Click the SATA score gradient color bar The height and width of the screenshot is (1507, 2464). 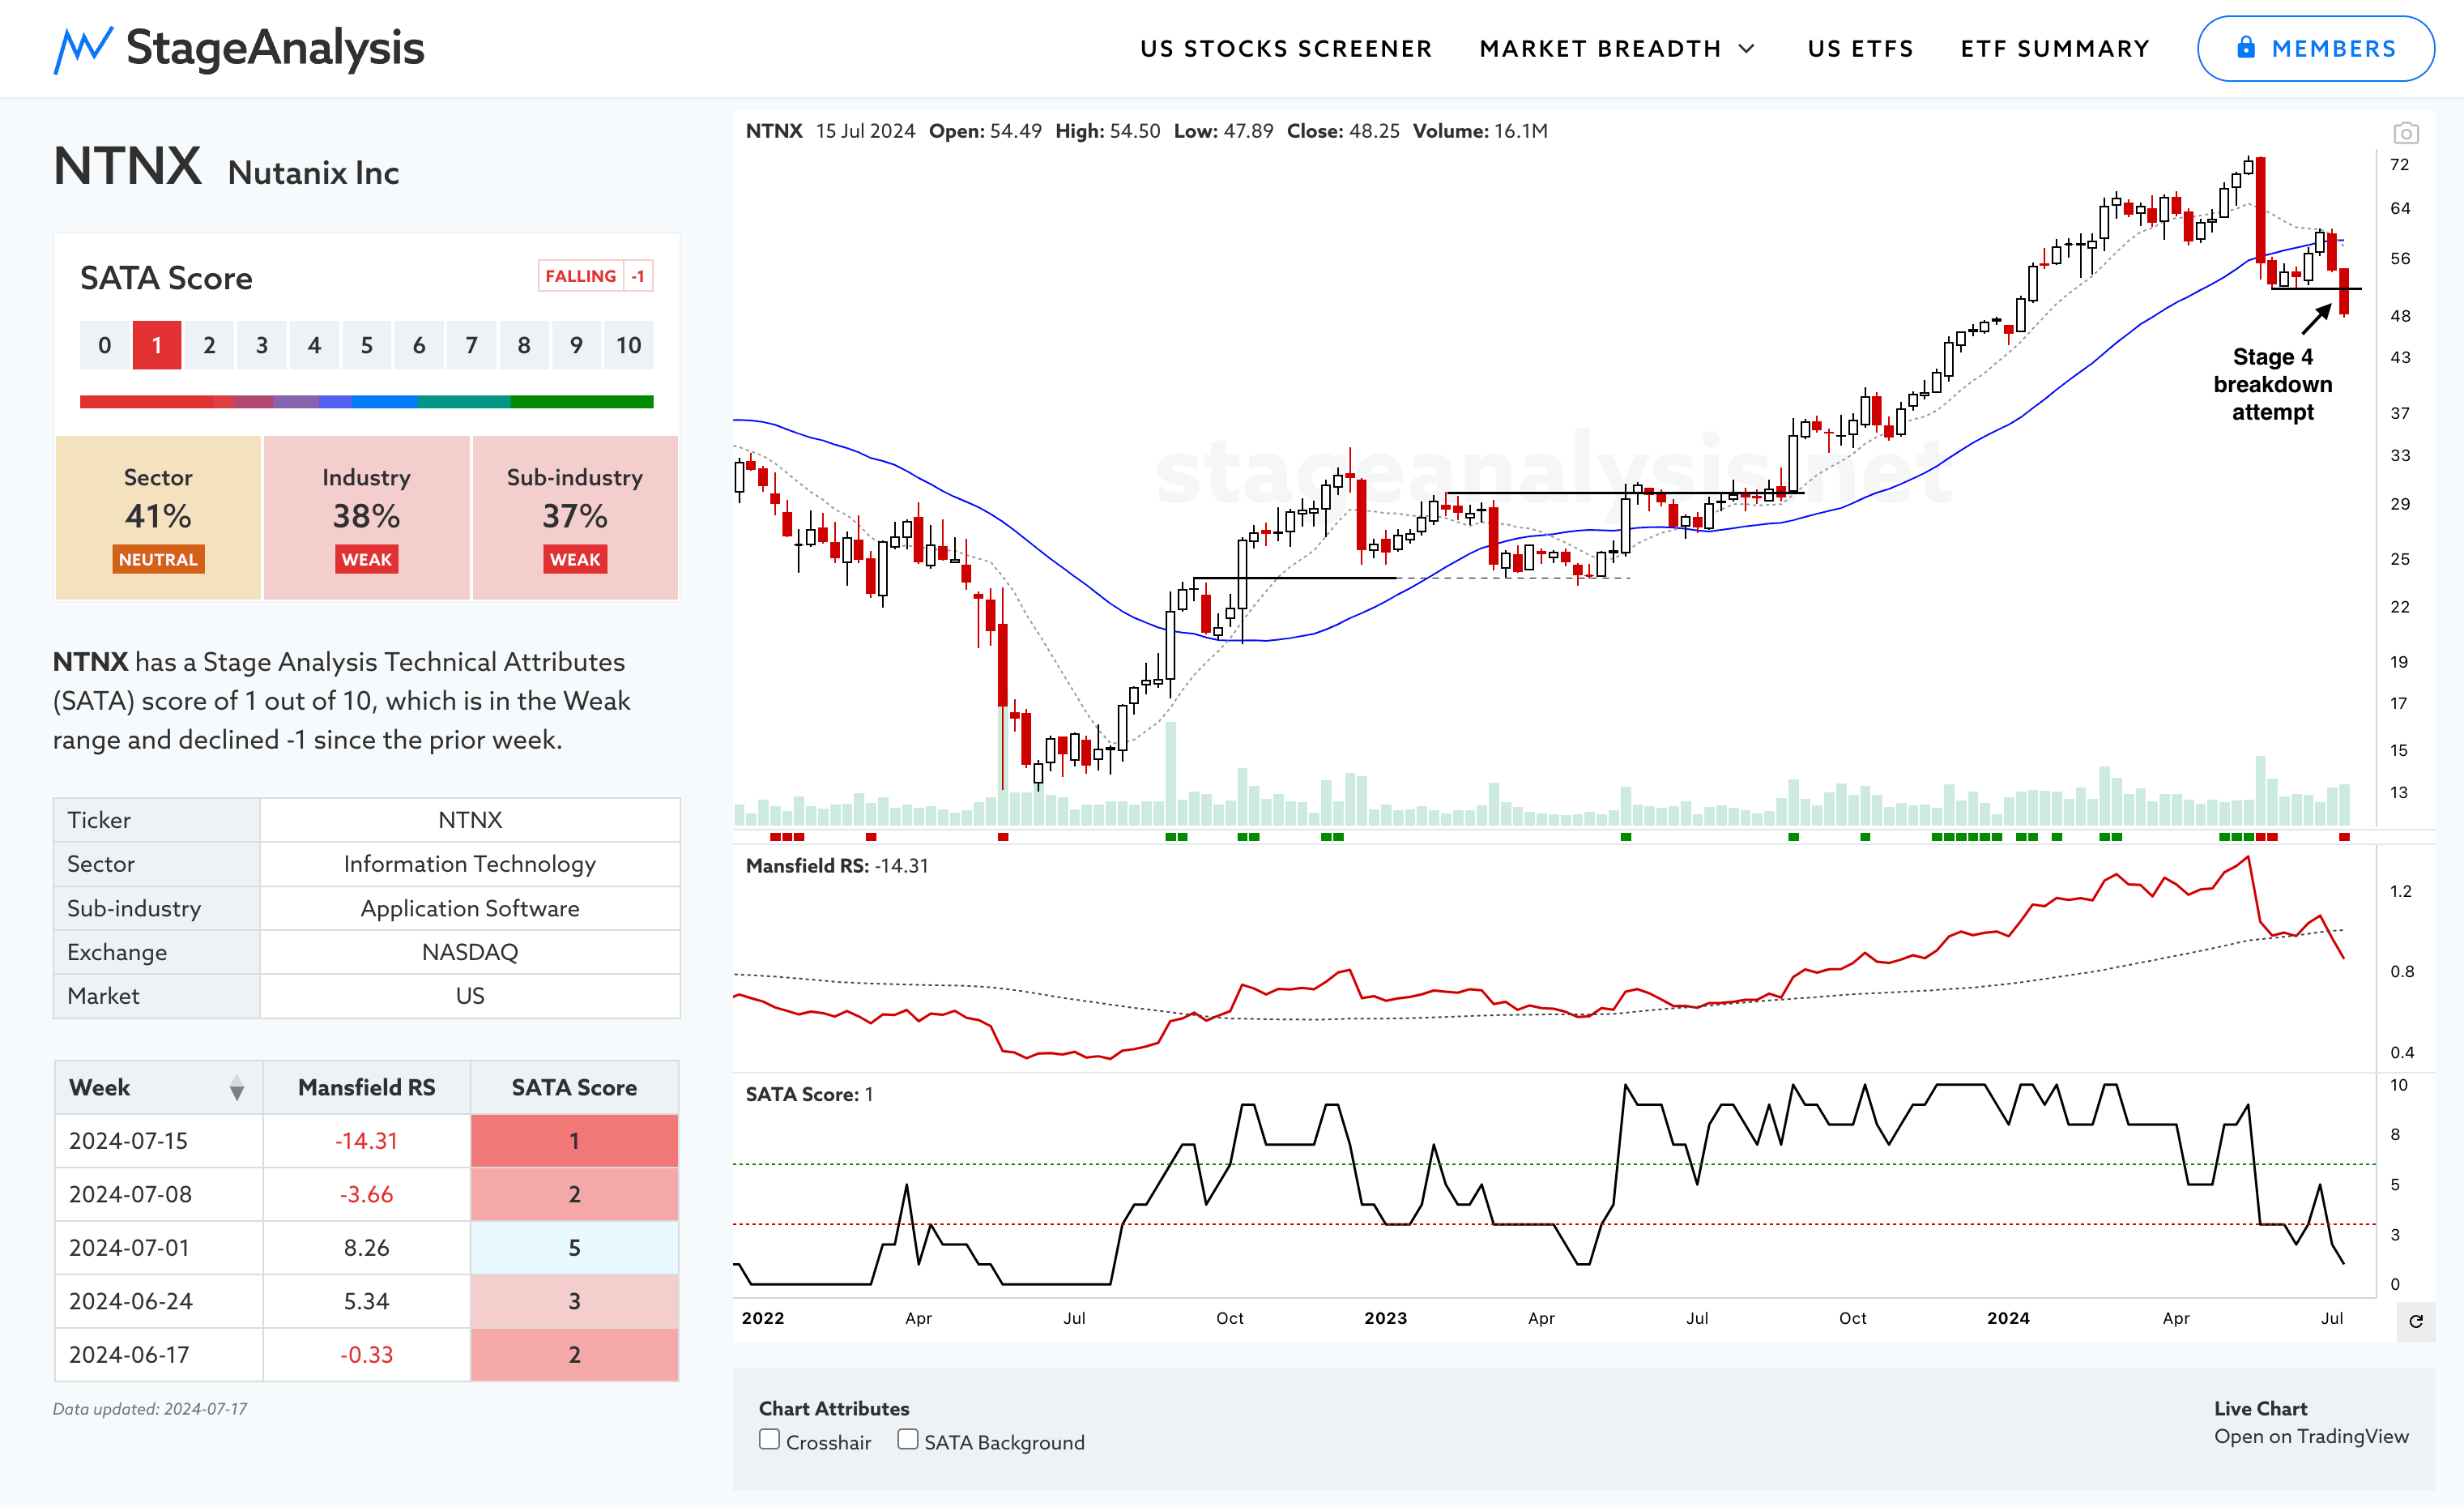pos(366,402)
